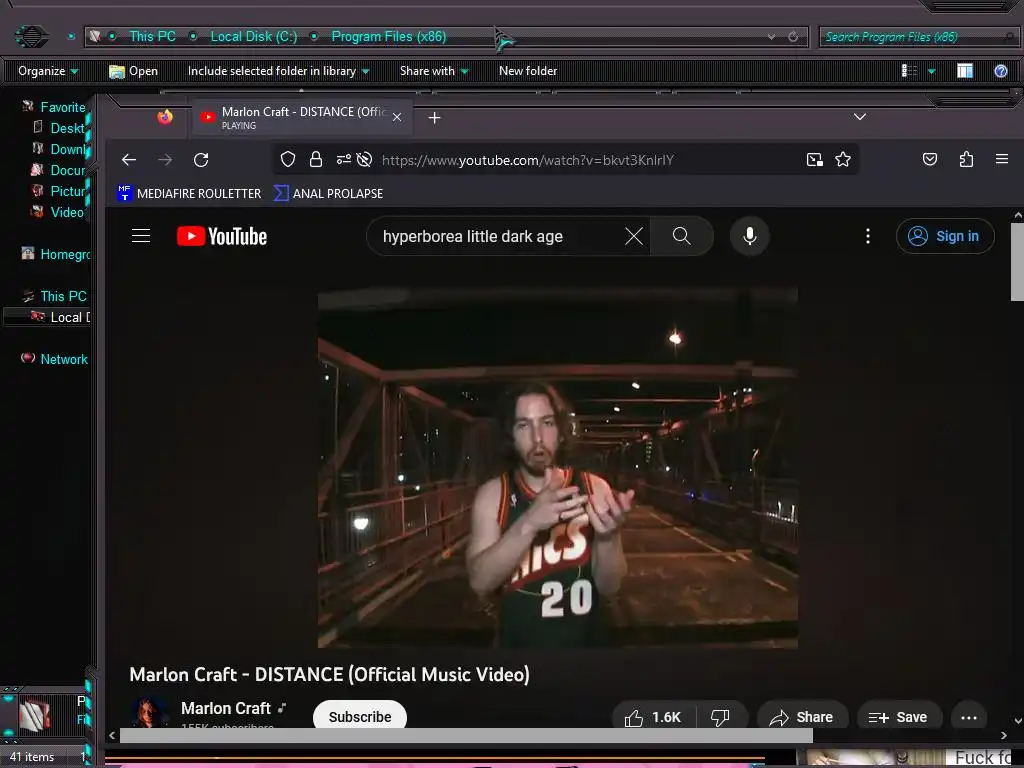This screenshot has width=1024, height=768.
Task: Click the Share button under video
Action: (802, 717)
